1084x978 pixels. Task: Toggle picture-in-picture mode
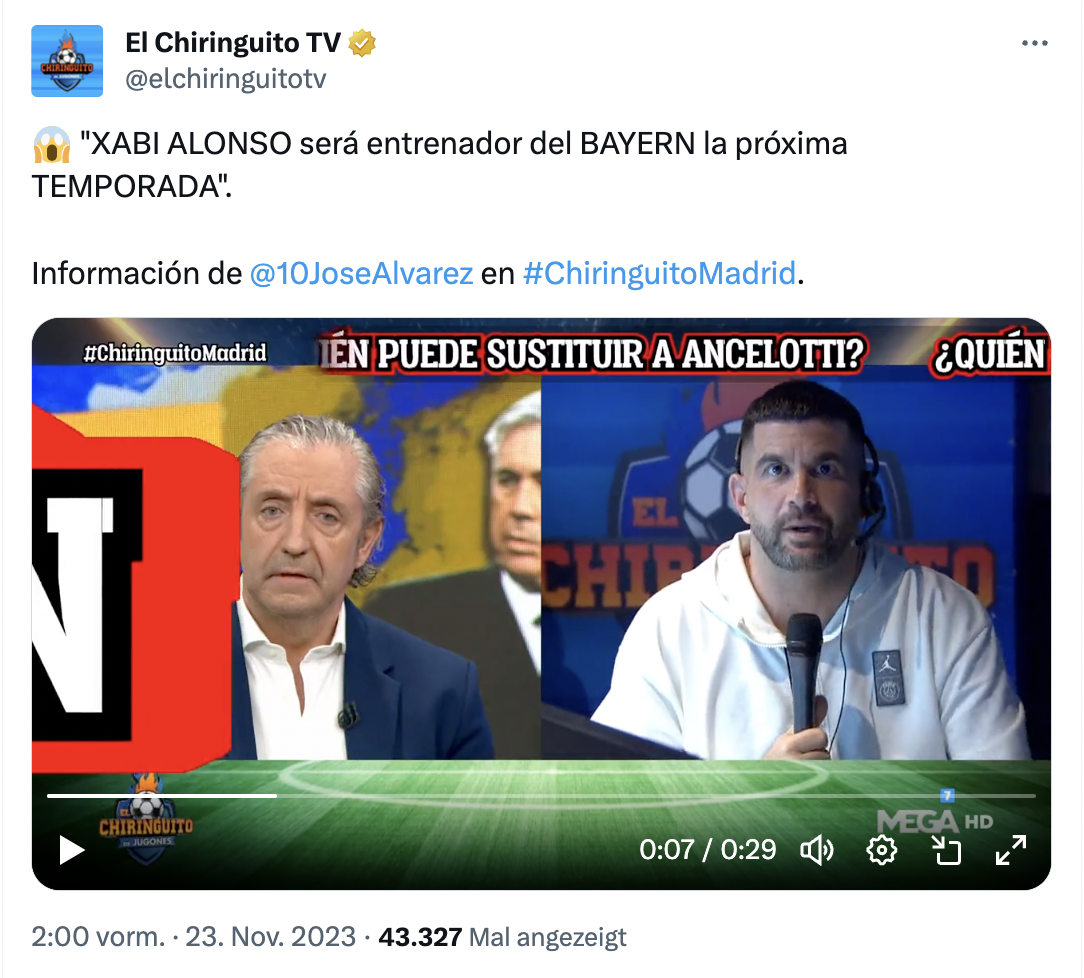pos(946,850)
